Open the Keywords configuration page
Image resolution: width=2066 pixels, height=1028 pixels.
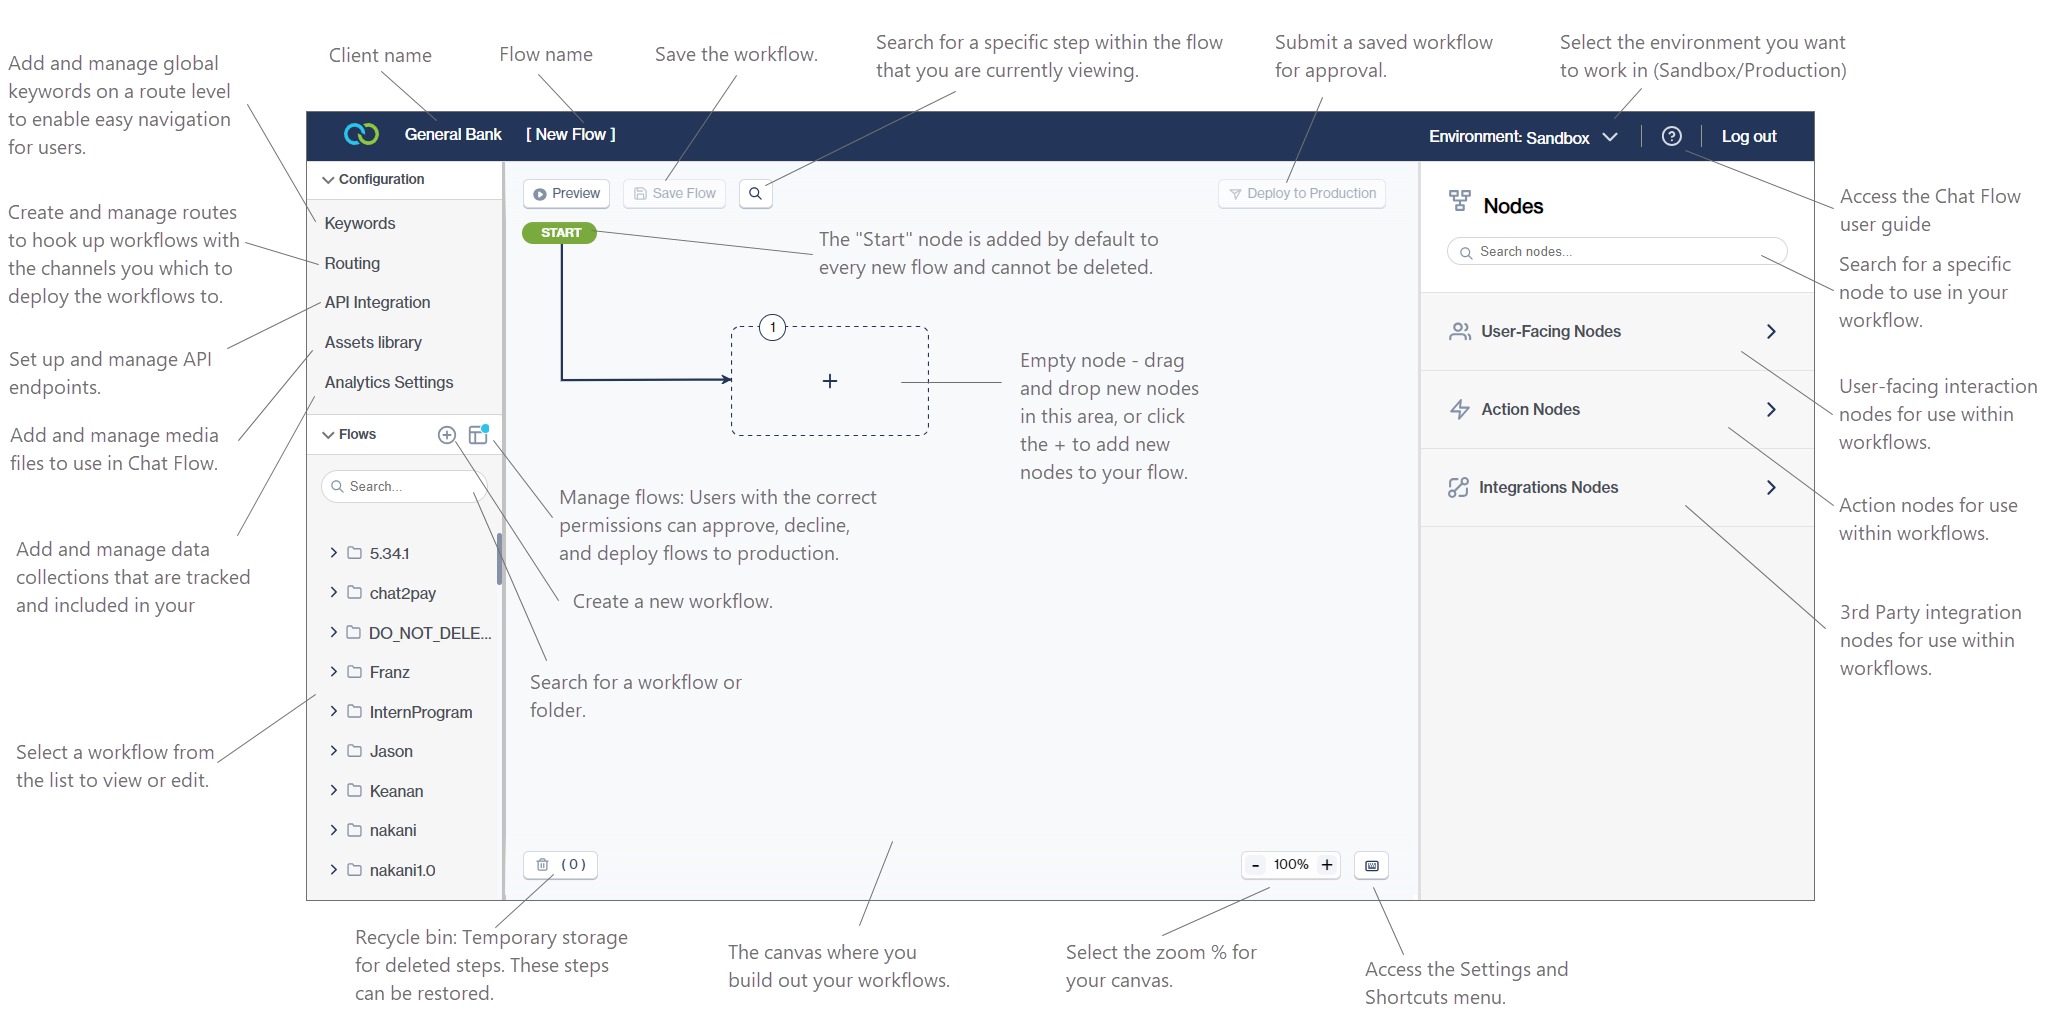coord(358,222)
